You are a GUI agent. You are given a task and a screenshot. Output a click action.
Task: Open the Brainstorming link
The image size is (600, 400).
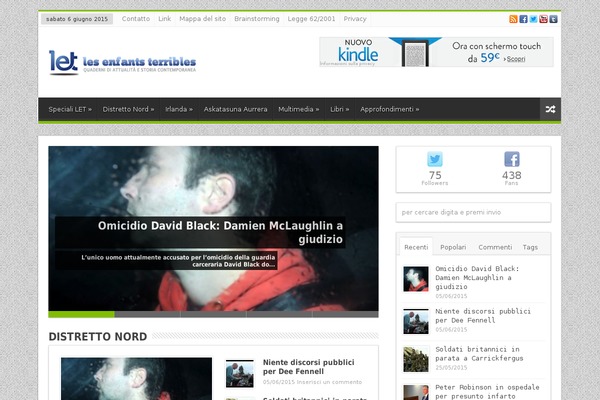coord(257,19)
